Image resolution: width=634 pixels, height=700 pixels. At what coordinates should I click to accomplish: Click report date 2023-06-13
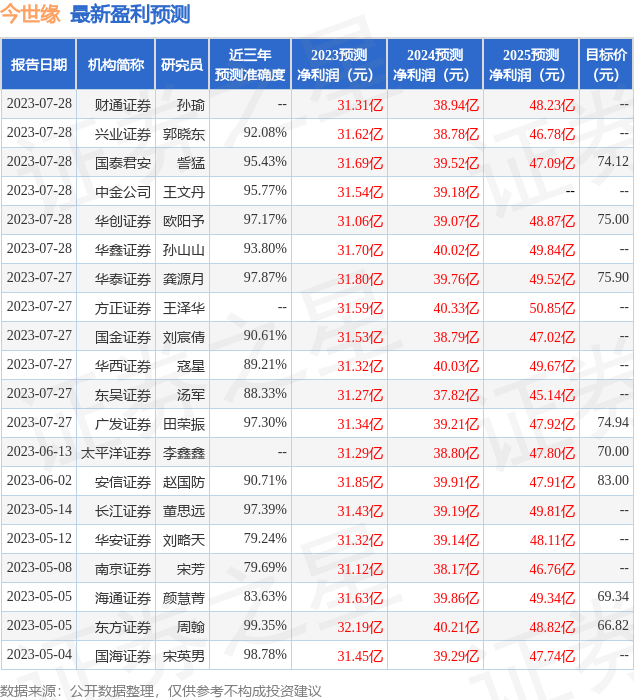39,452
